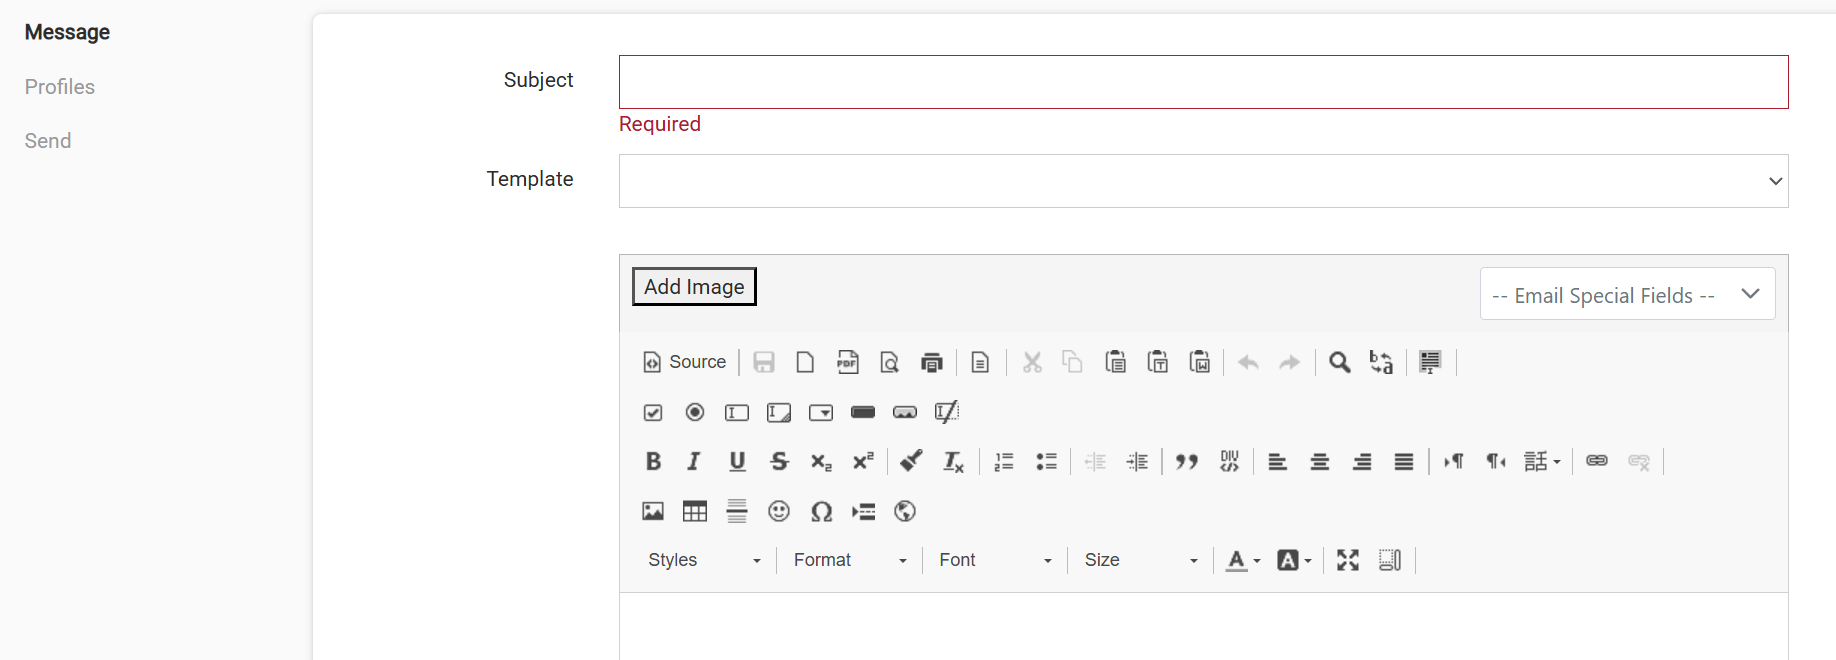Open the Format dropdown
This screenshot has width=1836, height=660.
click(x=850, y=560)
